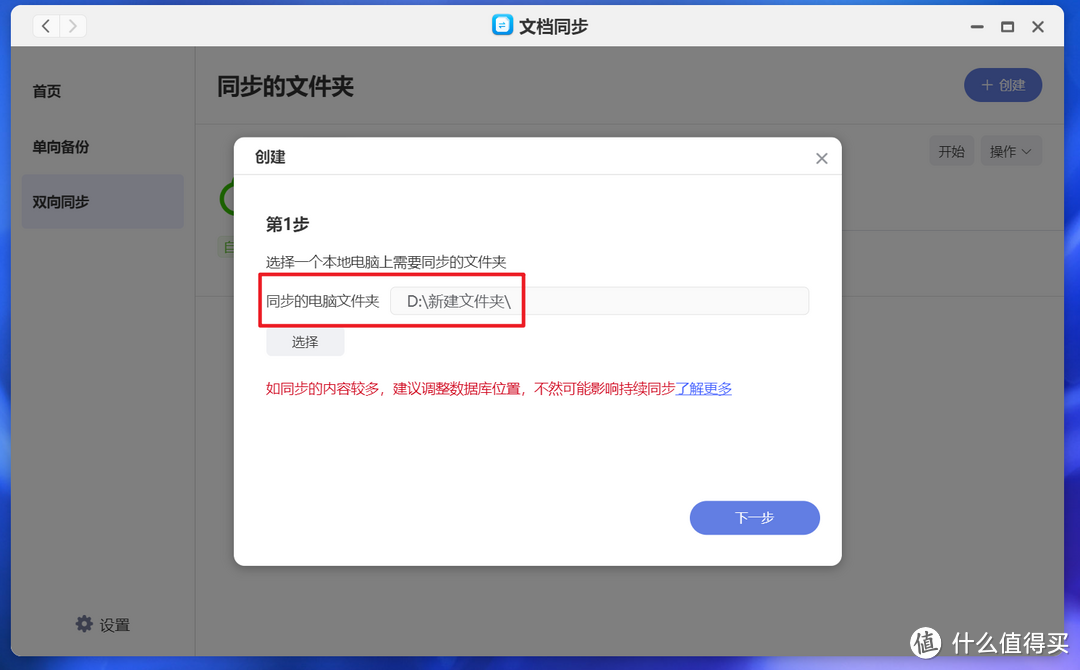Click 下一步 to proceed to next step
This screenshot has height=670, width=1080.
[x=754, y=517]
